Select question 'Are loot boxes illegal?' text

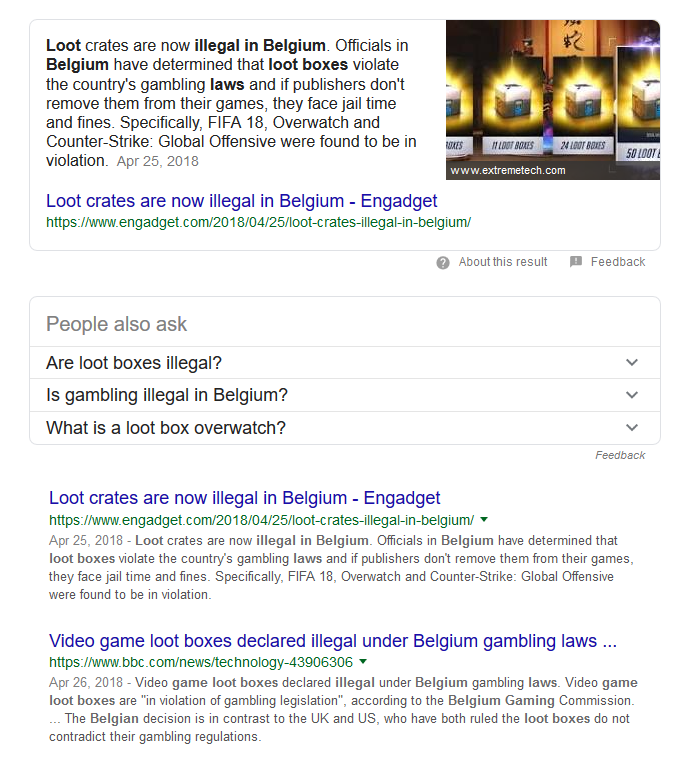[134, 363]
